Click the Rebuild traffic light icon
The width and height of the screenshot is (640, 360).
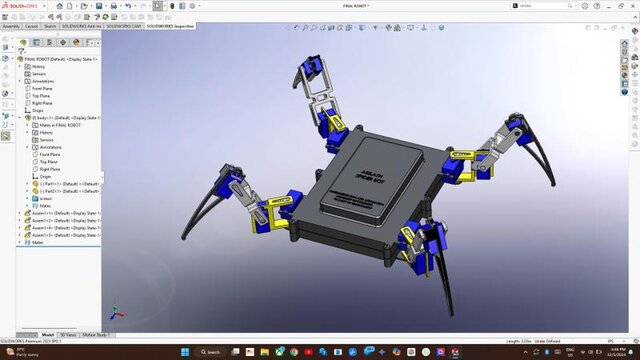[x=172, y=6]
